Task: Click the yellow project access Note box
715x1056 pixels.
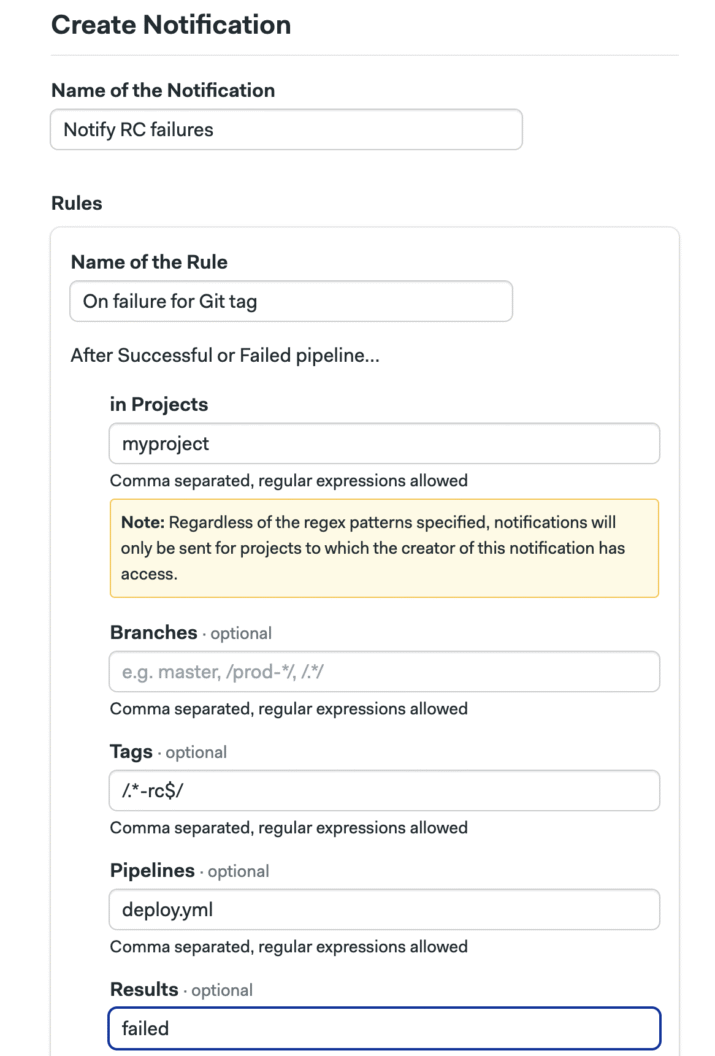Action: coord(384,548)
